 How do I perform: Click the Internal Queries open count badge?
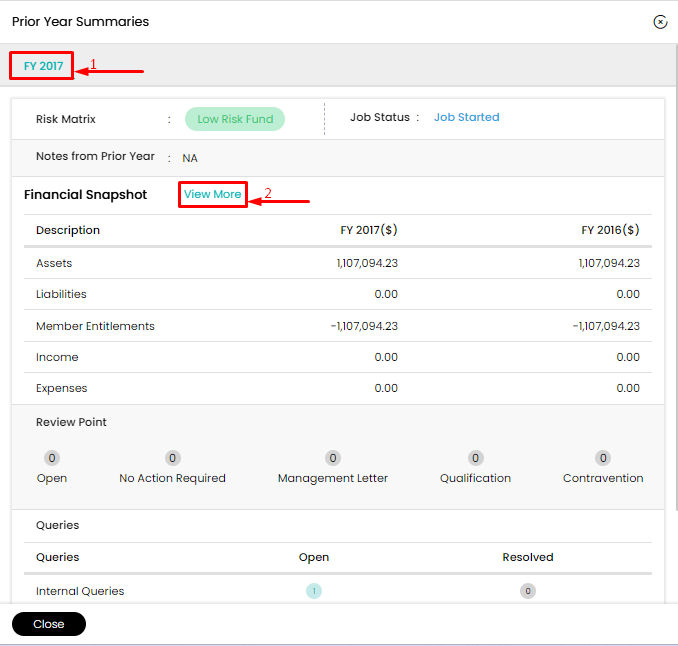click(x=314, y=591)
